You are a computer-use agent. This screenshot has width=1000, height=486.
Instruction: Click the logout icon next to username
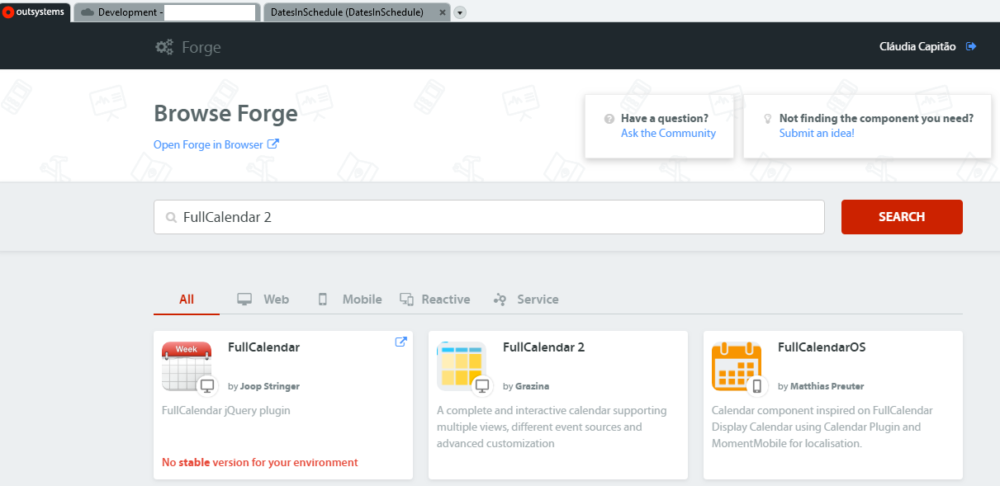coord(971,47)
